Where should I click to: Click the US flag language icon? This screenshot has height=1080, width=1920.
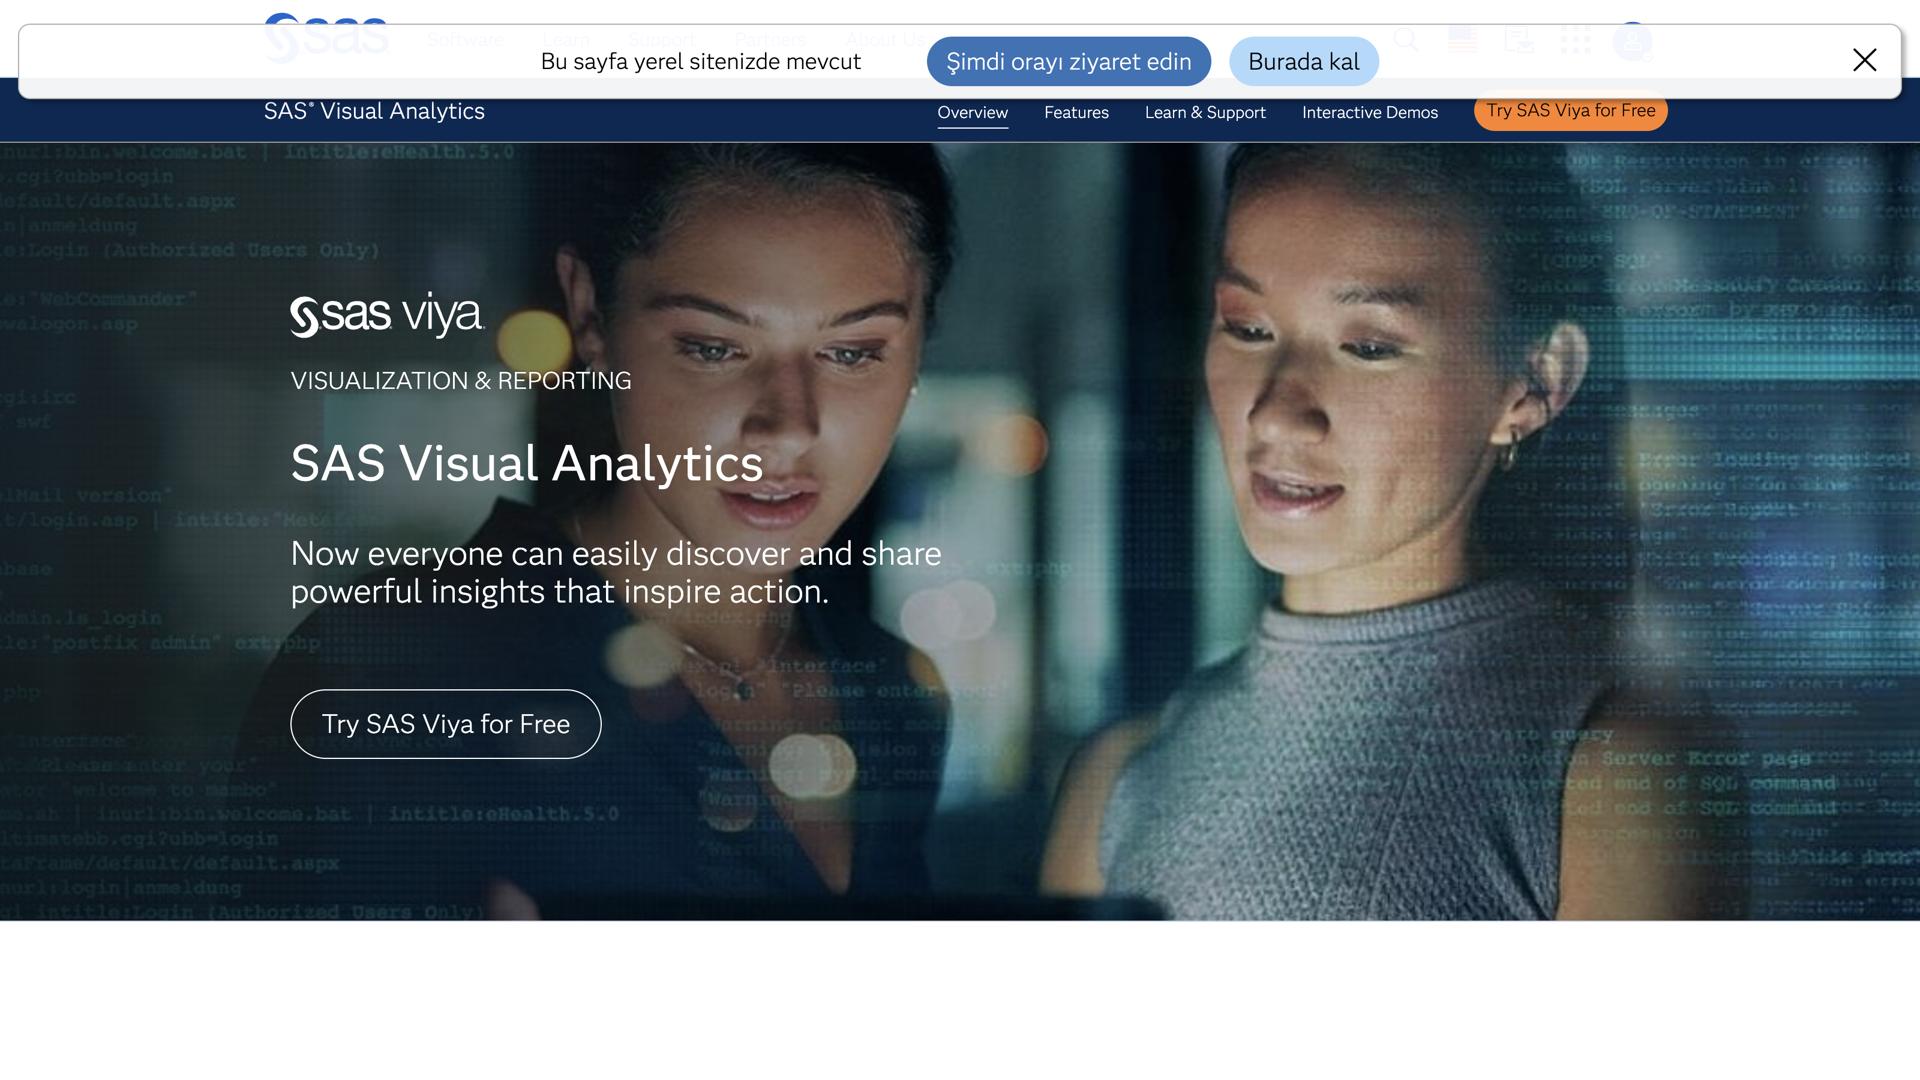click(x=1462, y=40)
